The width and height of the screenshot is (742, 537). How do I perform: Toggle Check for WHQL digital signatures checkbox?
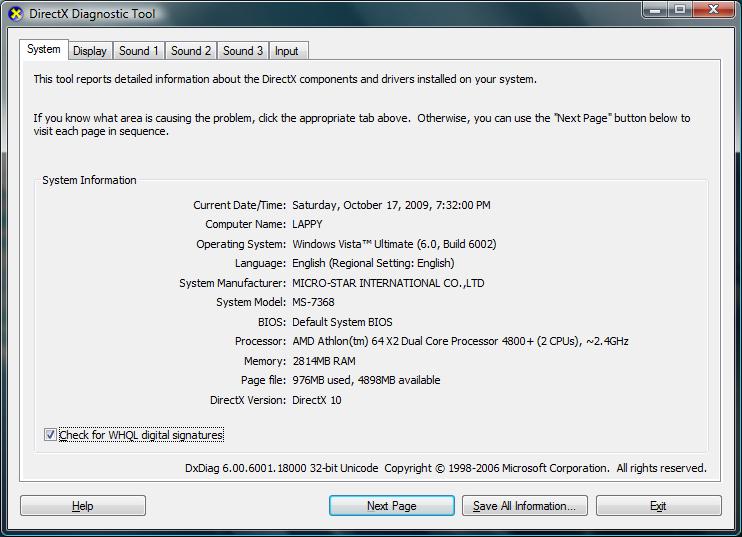pos(50,434)
